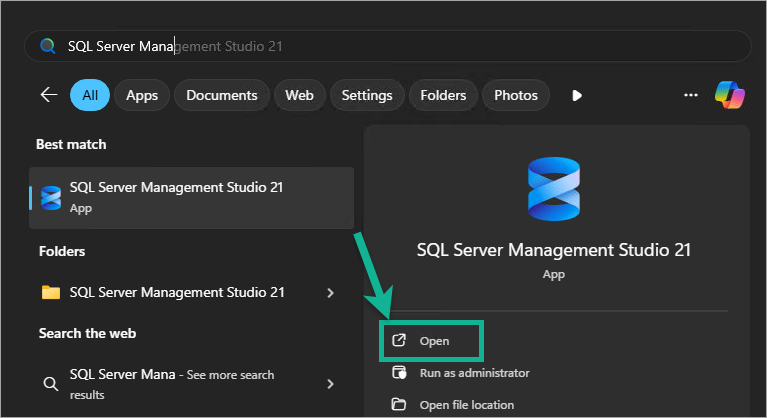Switch to the Documents filter
The width and height of the screenshot is (767, 418).
222,95
